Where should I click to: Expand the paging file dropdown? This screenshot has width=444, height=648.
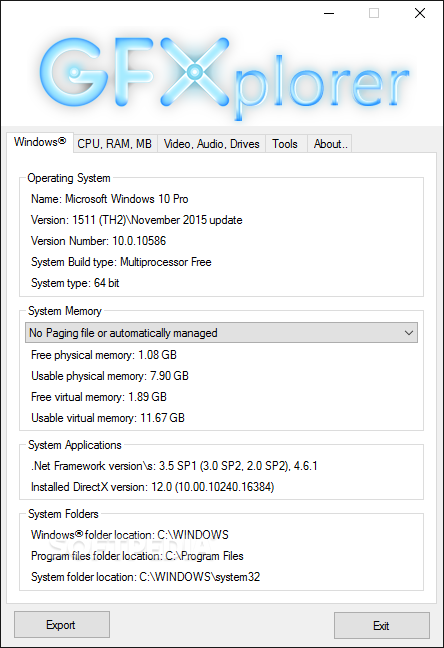[x=222, y=333]
